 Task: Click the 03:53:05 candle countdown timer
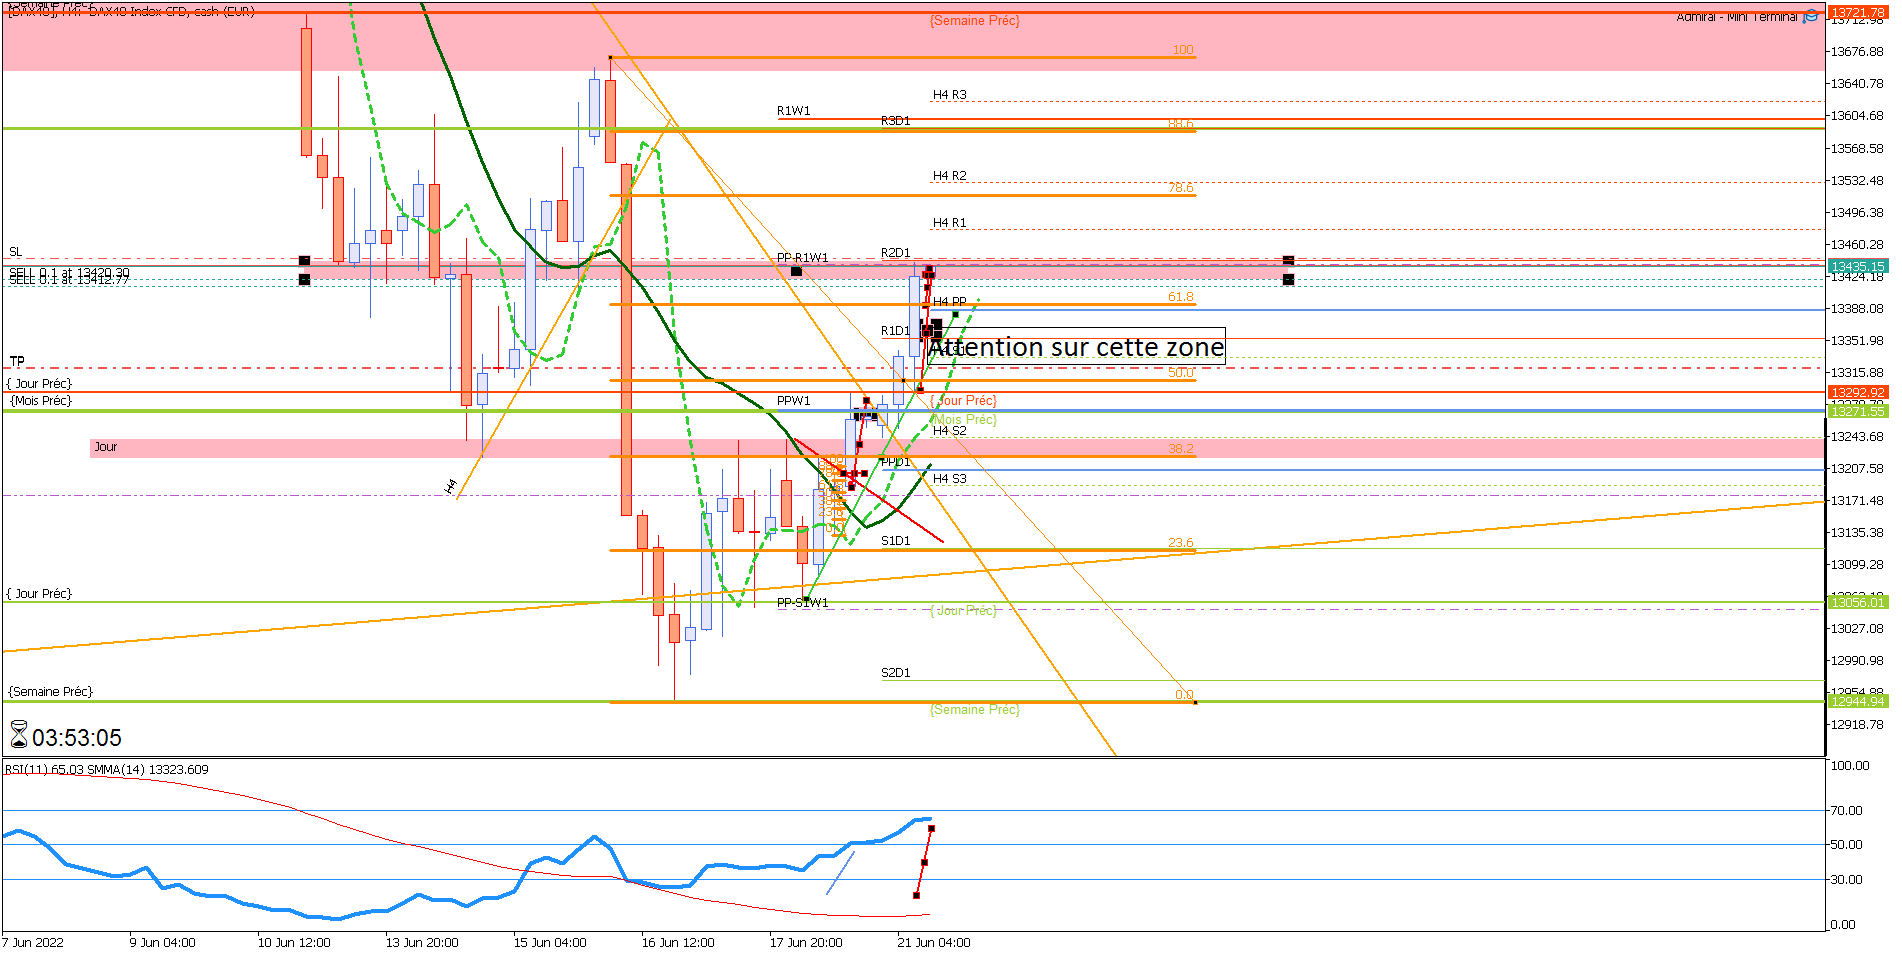pyautogui.click(x=77, y=738)
